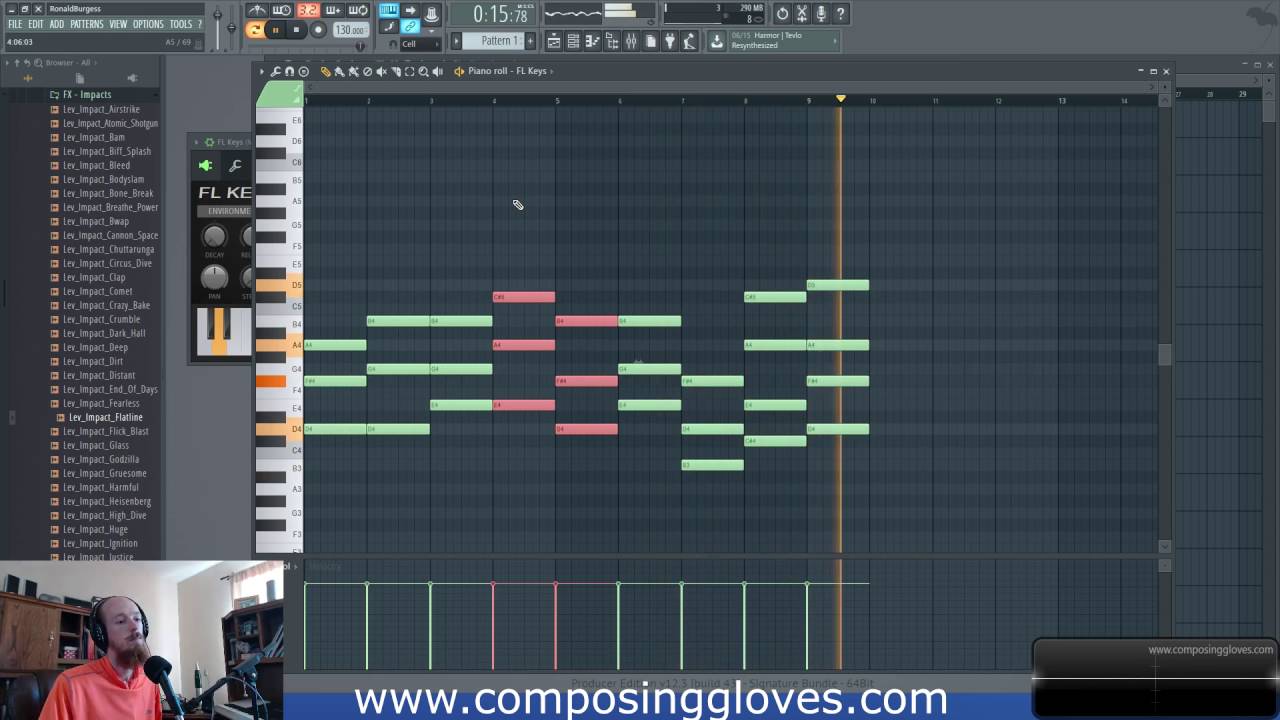Choose the Select tool in piano roll toolbar
Viewport: 1280px width, 720px height.
pyautogui.click(x=409, y=71)
